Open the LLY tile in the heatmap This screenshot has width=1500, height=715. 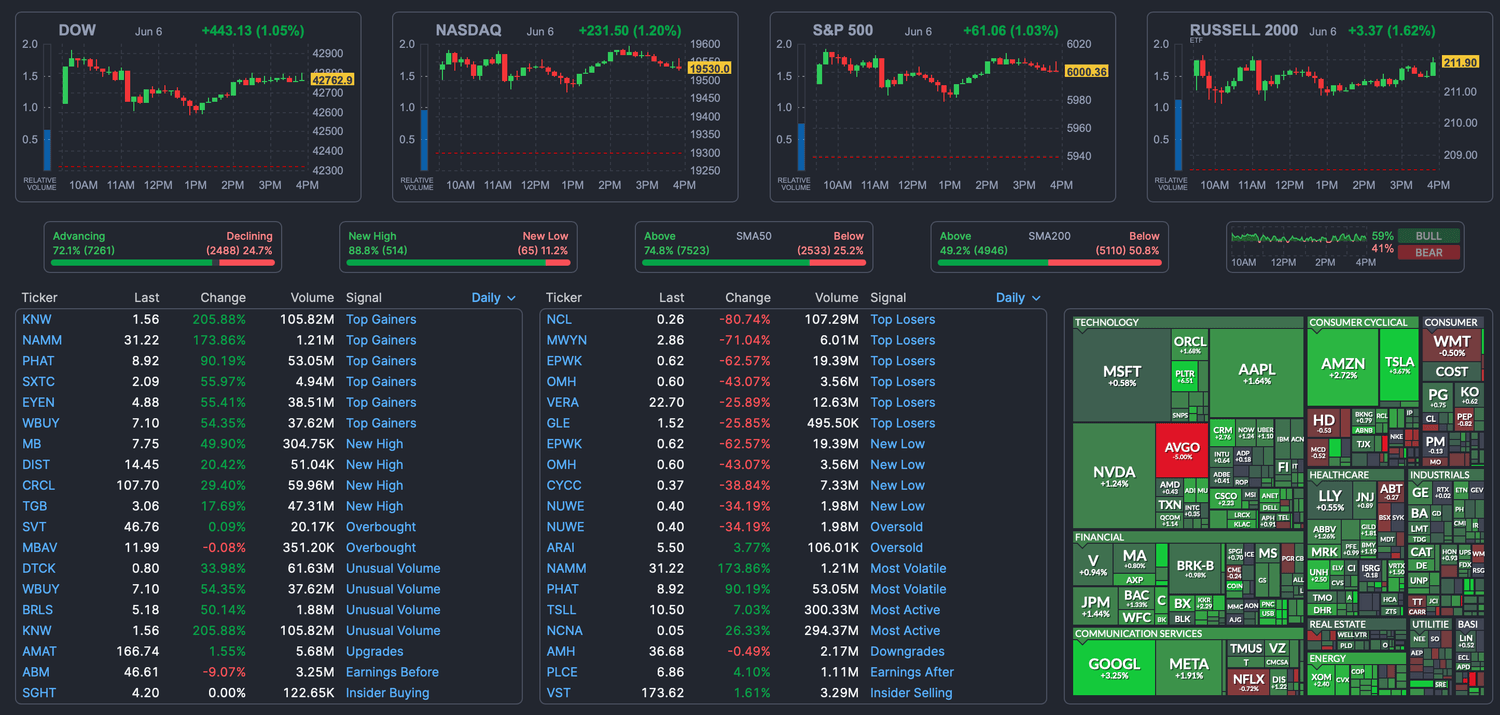coord(1330,500)
